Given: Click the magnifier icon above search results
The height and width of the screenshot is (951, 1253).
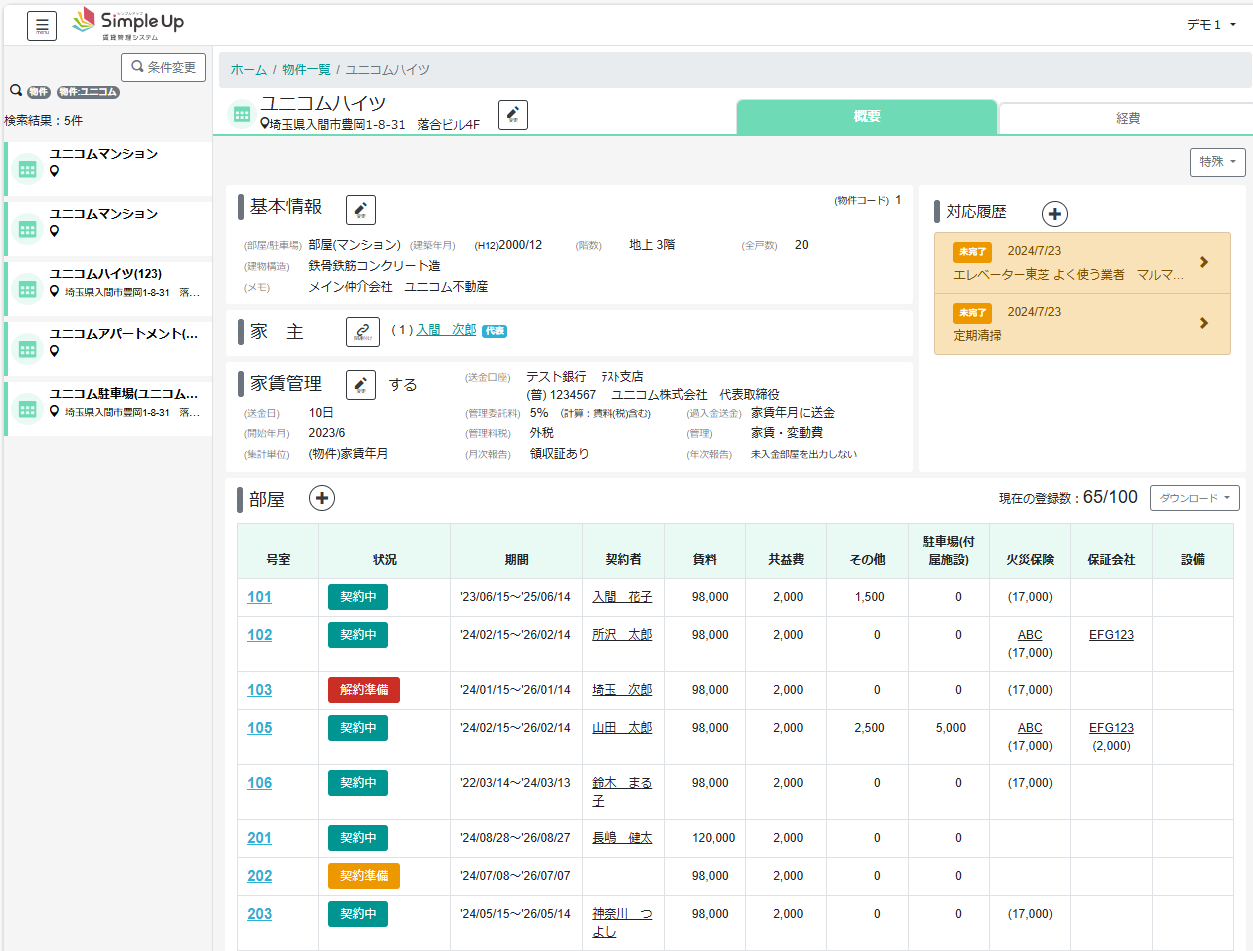Looking at the screenshot, I should (x=15, y=91).
